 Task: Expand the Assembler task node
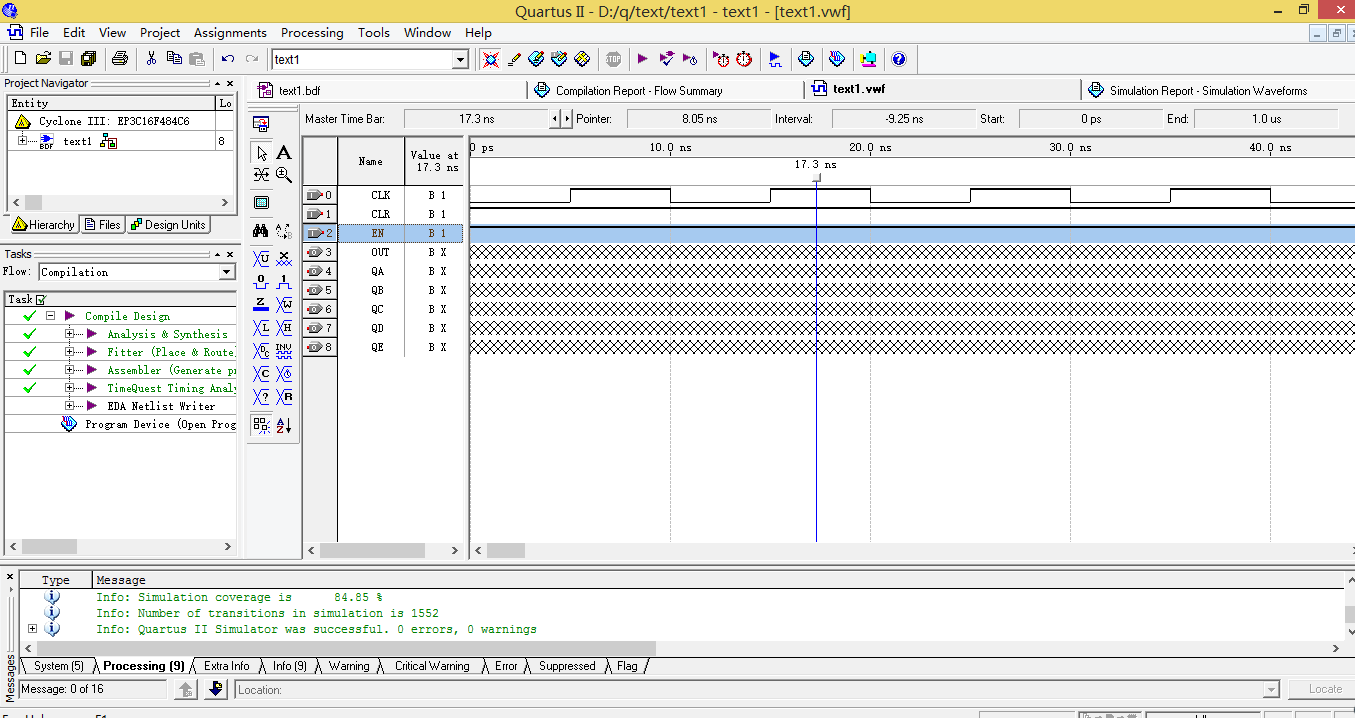pyautogui.click(x=69, y=370)
